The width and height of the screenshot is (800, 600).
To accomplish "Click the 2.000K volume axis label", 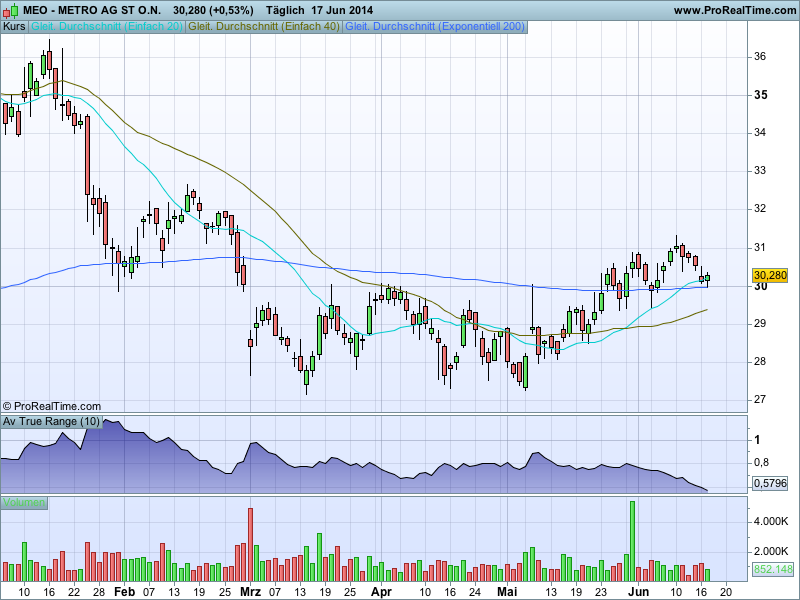I will pyautogui.click(x=771, y=552).
